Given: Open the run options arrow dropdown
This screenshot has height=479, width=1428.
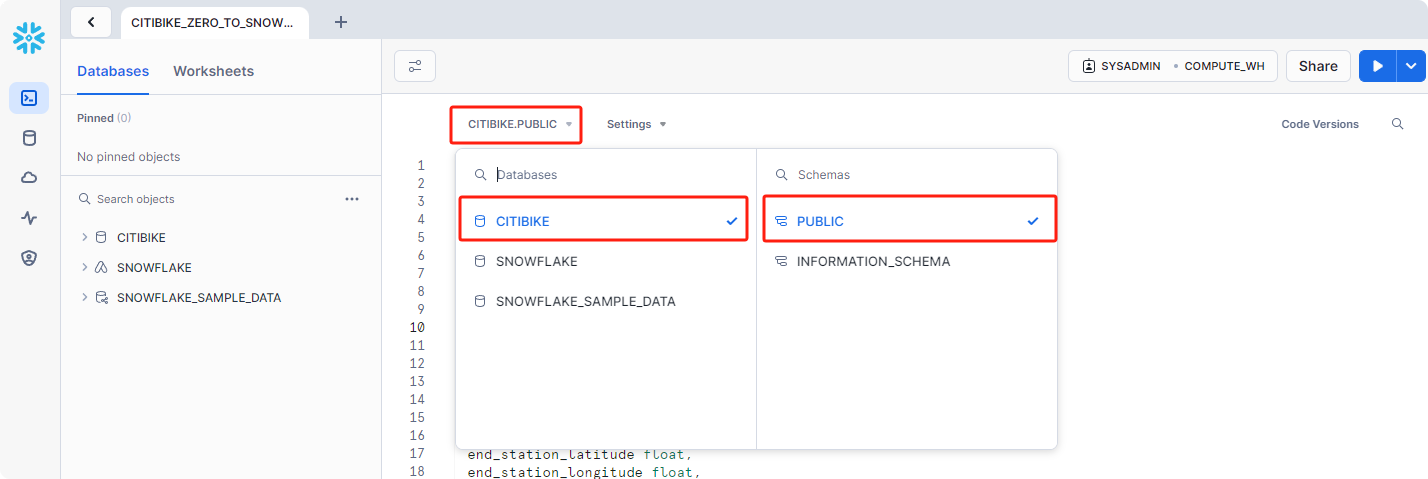Looking at the screenshot, I should pyautogui.click(x=1410, y=66).
